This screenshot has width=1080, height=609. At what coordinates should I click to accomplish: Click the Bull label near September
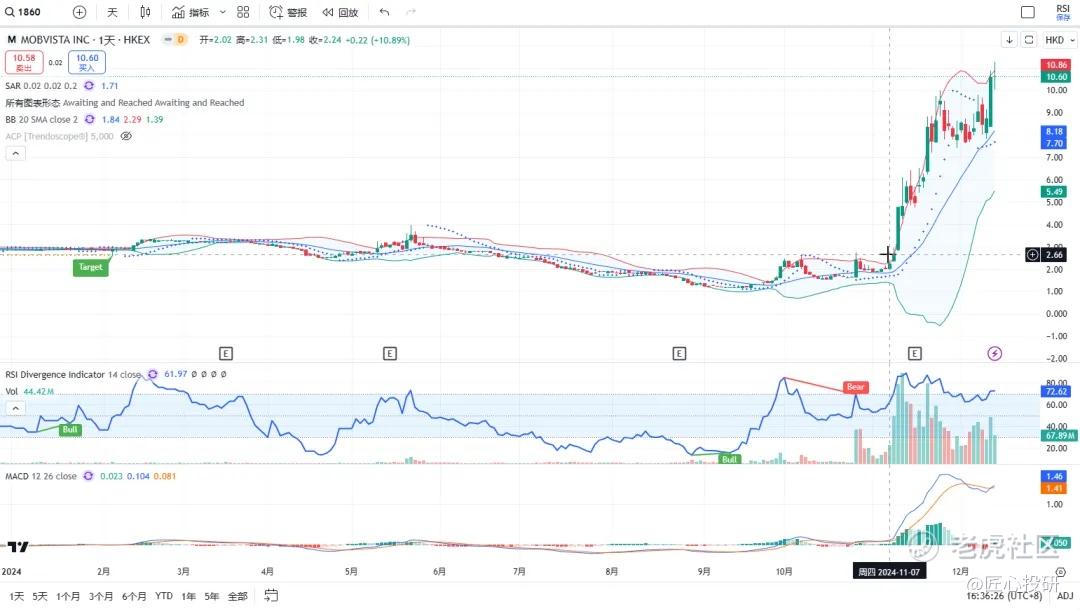pyautogui.click(x=729, y=459)
